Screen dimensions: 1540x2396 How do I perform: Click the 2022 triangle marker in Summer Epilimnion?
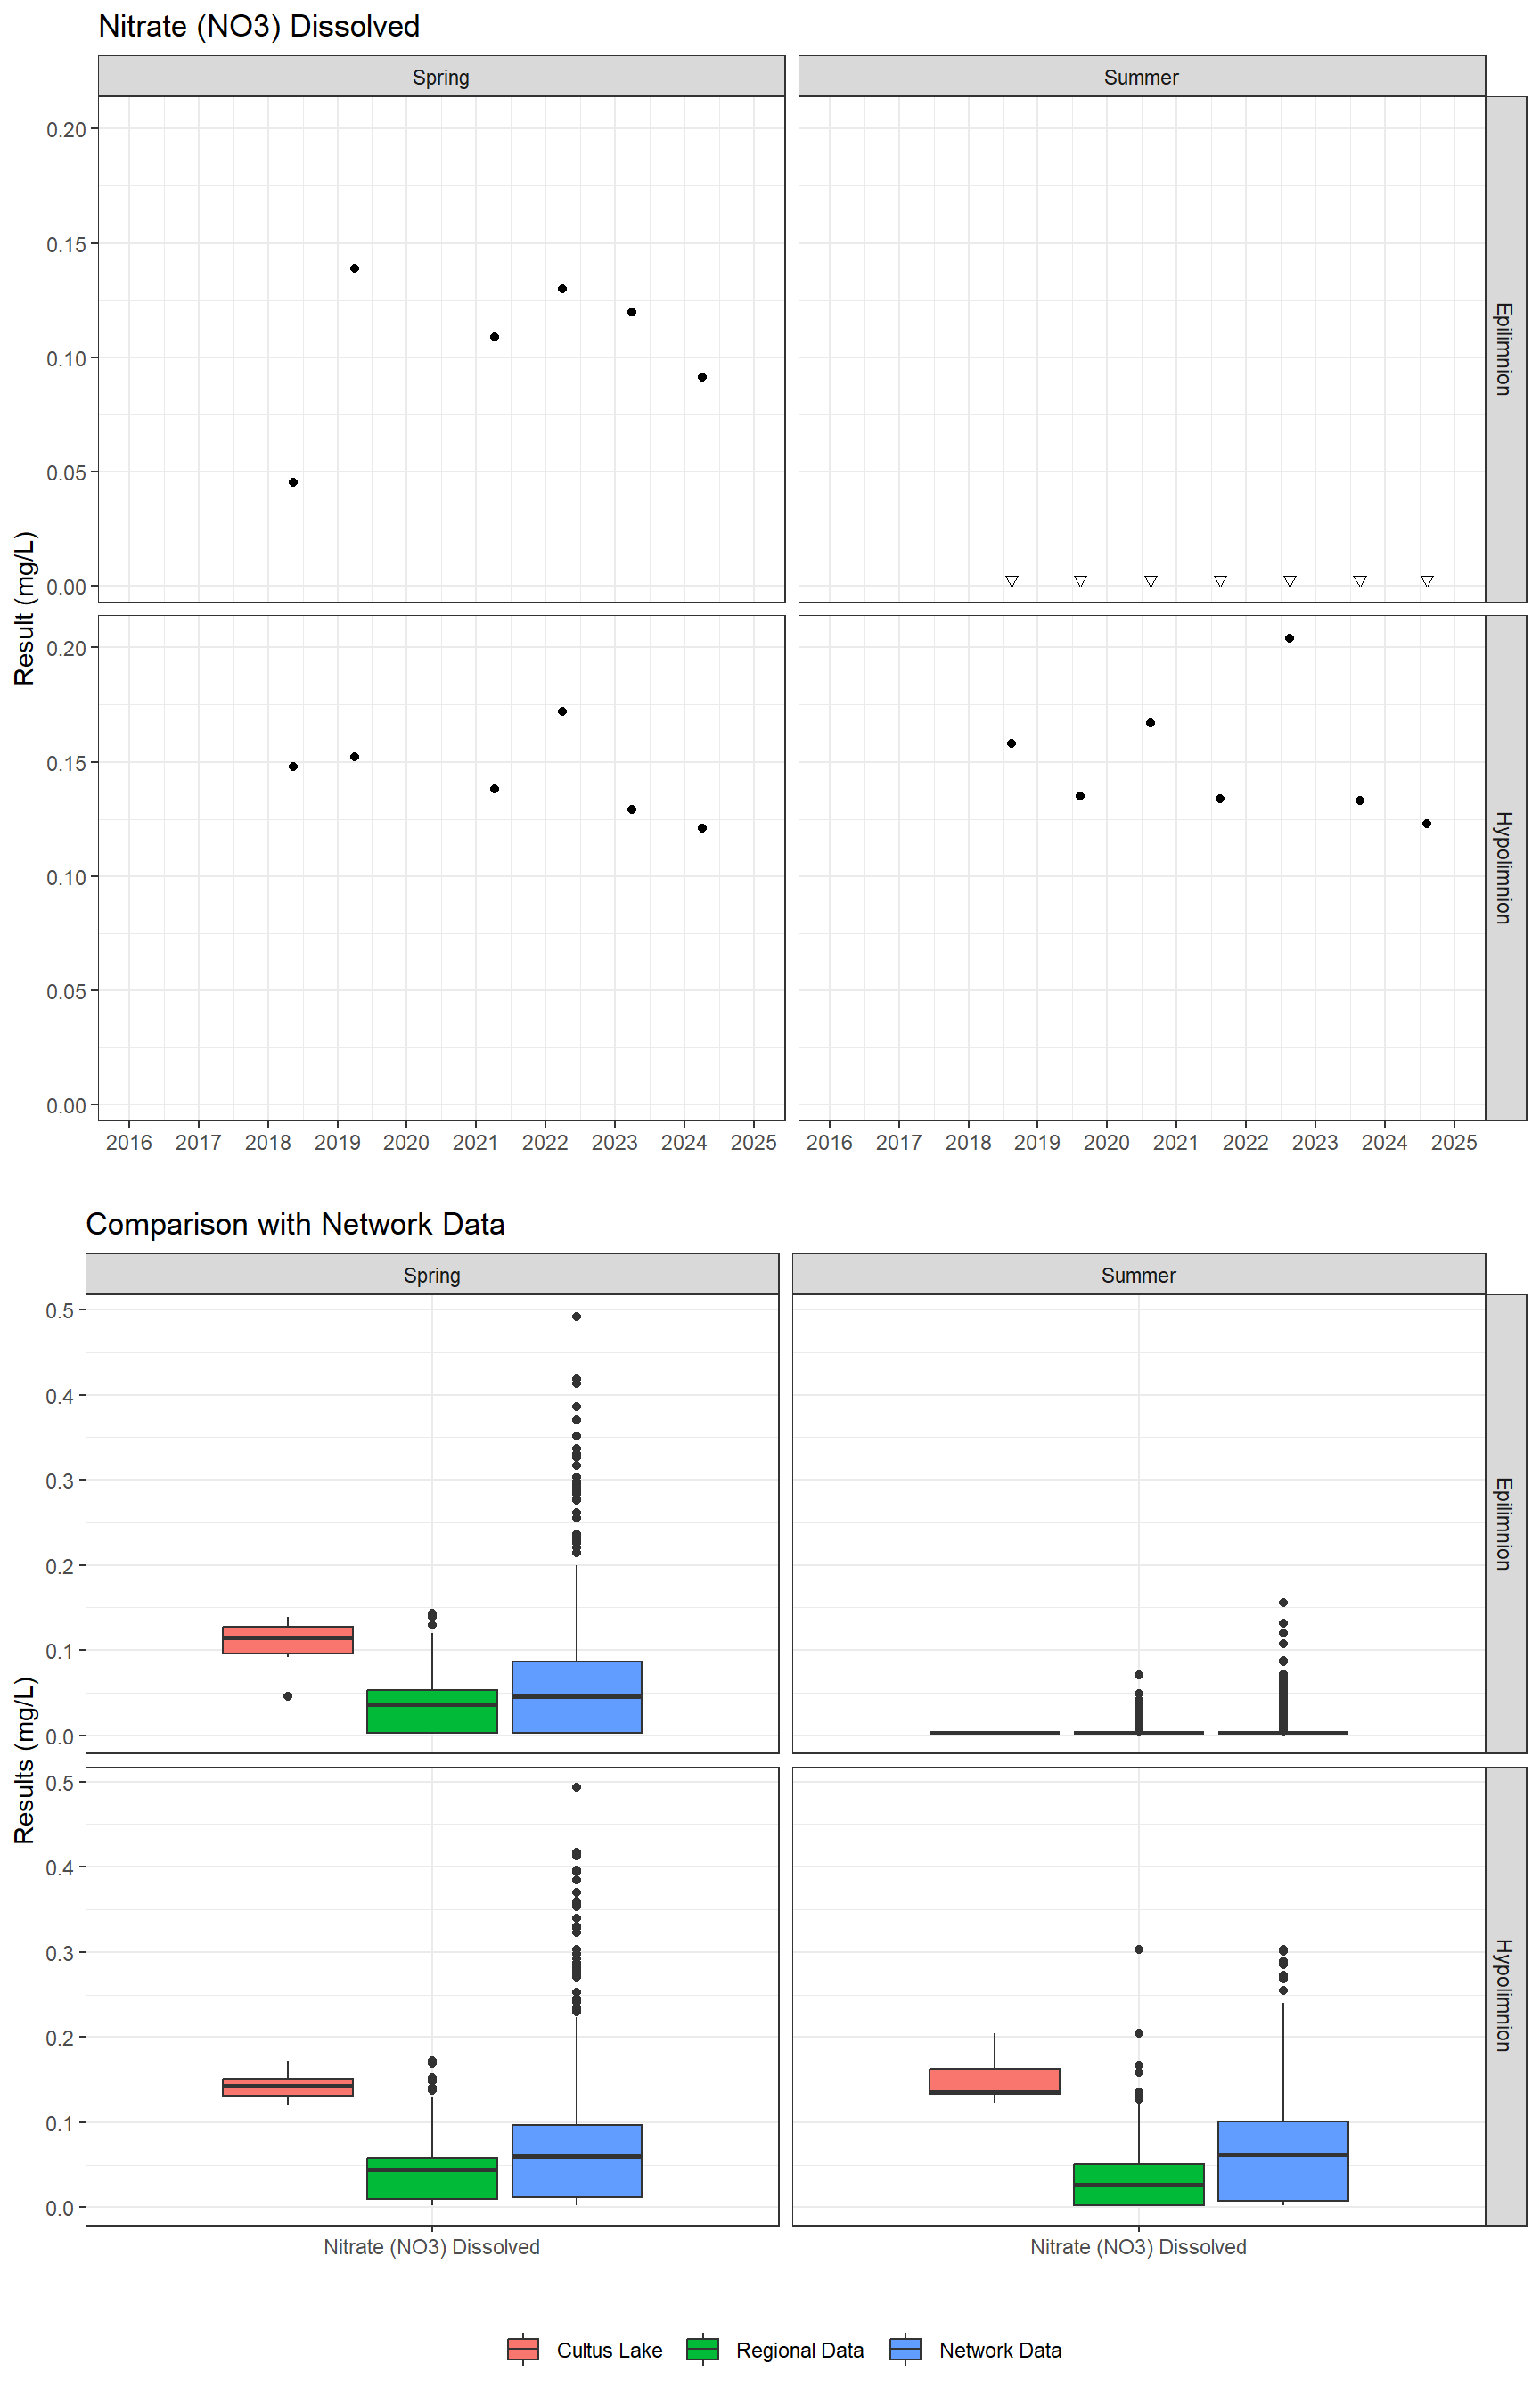point(1290,581)
